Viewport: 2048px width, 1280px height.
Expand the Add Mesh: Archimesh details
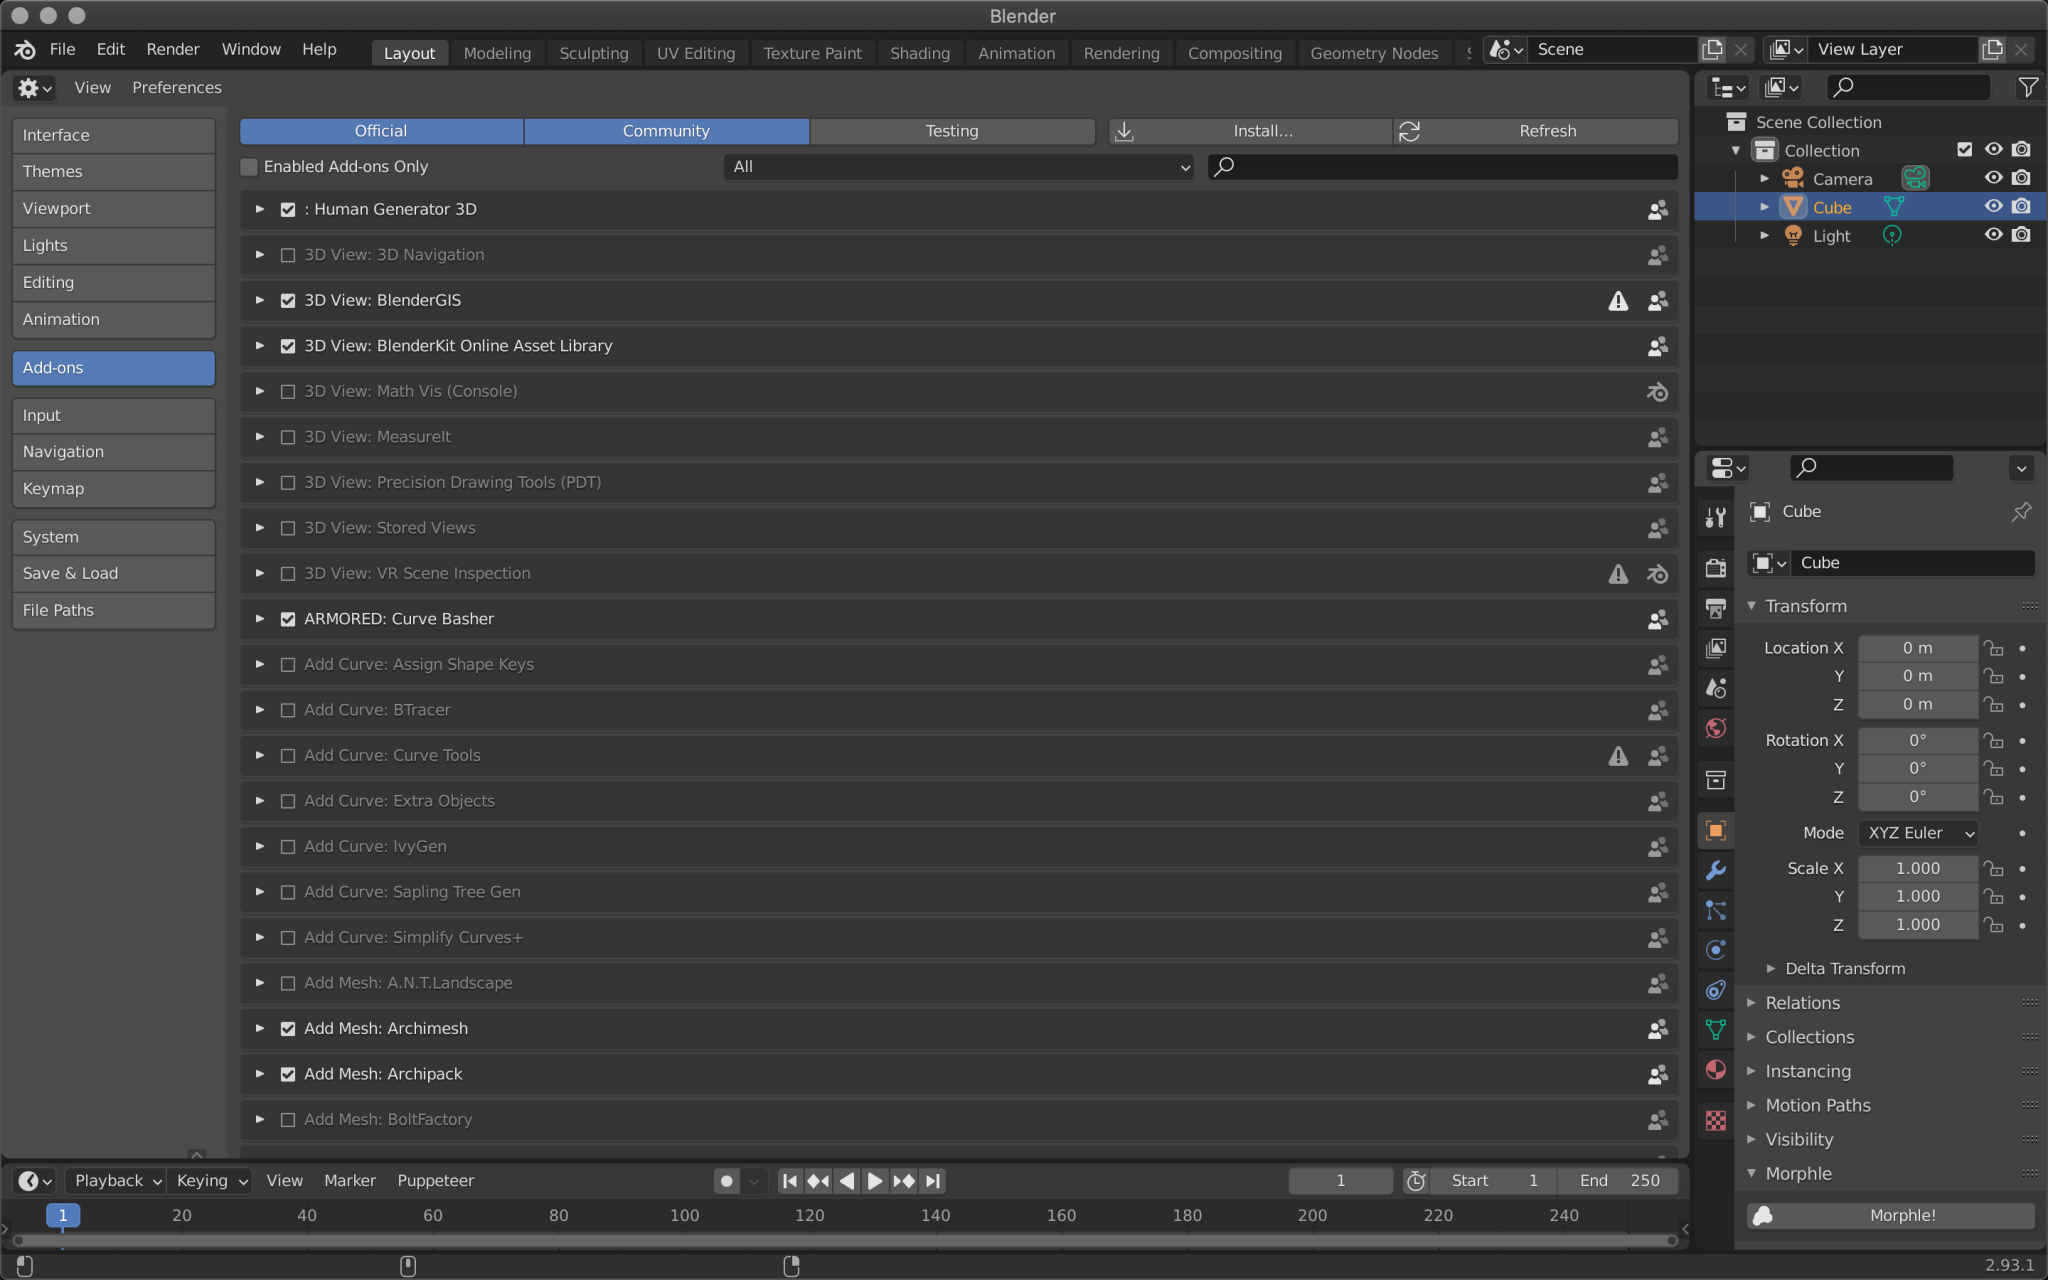(x=260, y=1028)
